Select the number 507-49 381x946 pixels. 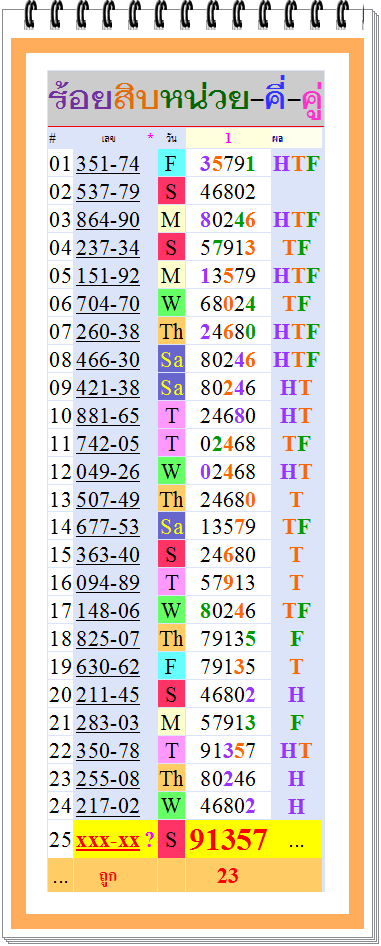click(x=108, y=499)
